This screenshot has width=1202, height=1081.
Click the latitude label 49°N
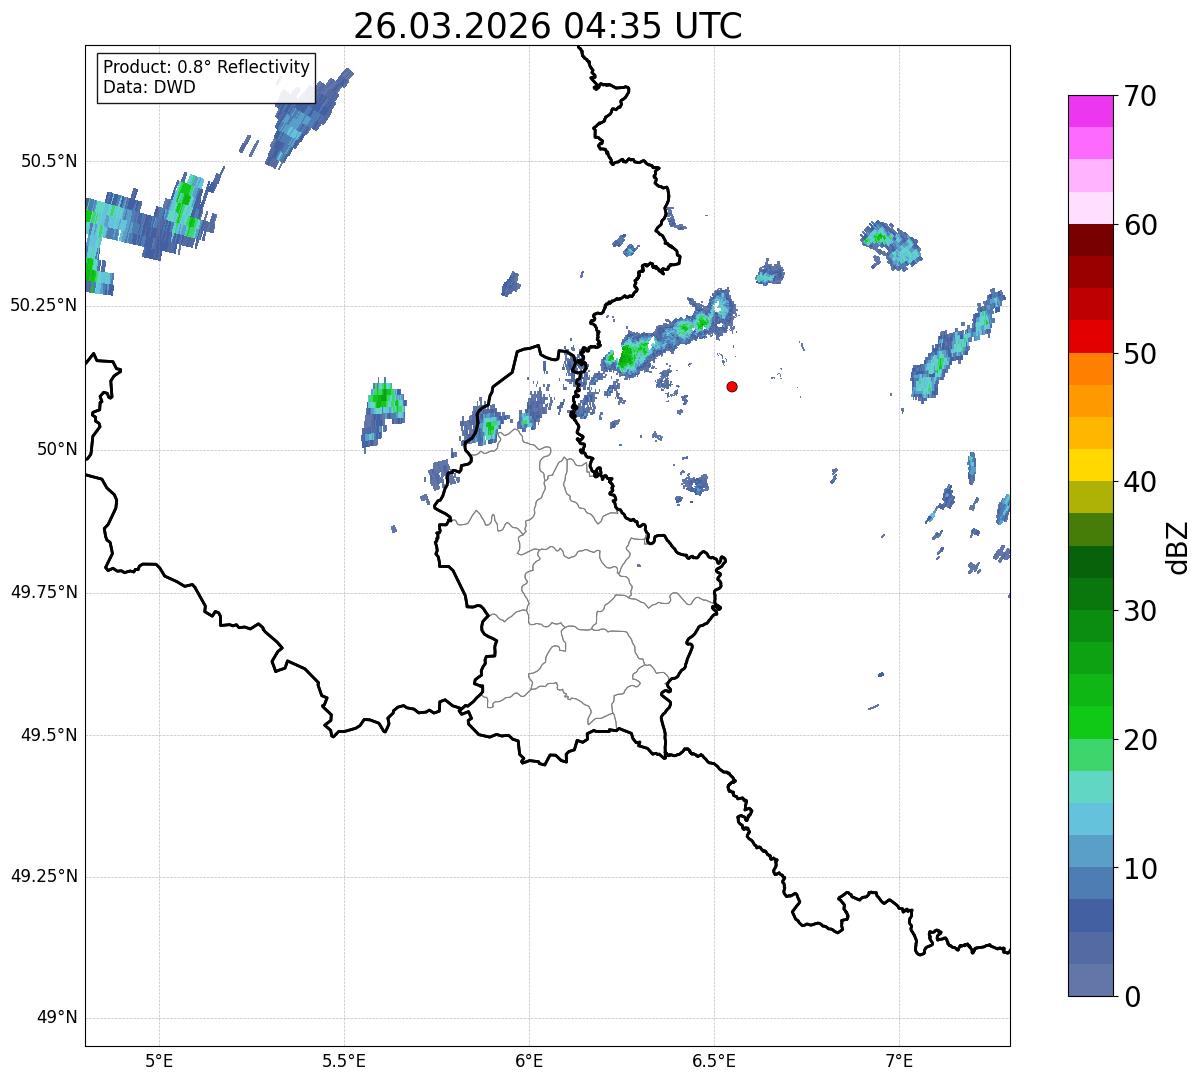click(x=57, y=1018)
